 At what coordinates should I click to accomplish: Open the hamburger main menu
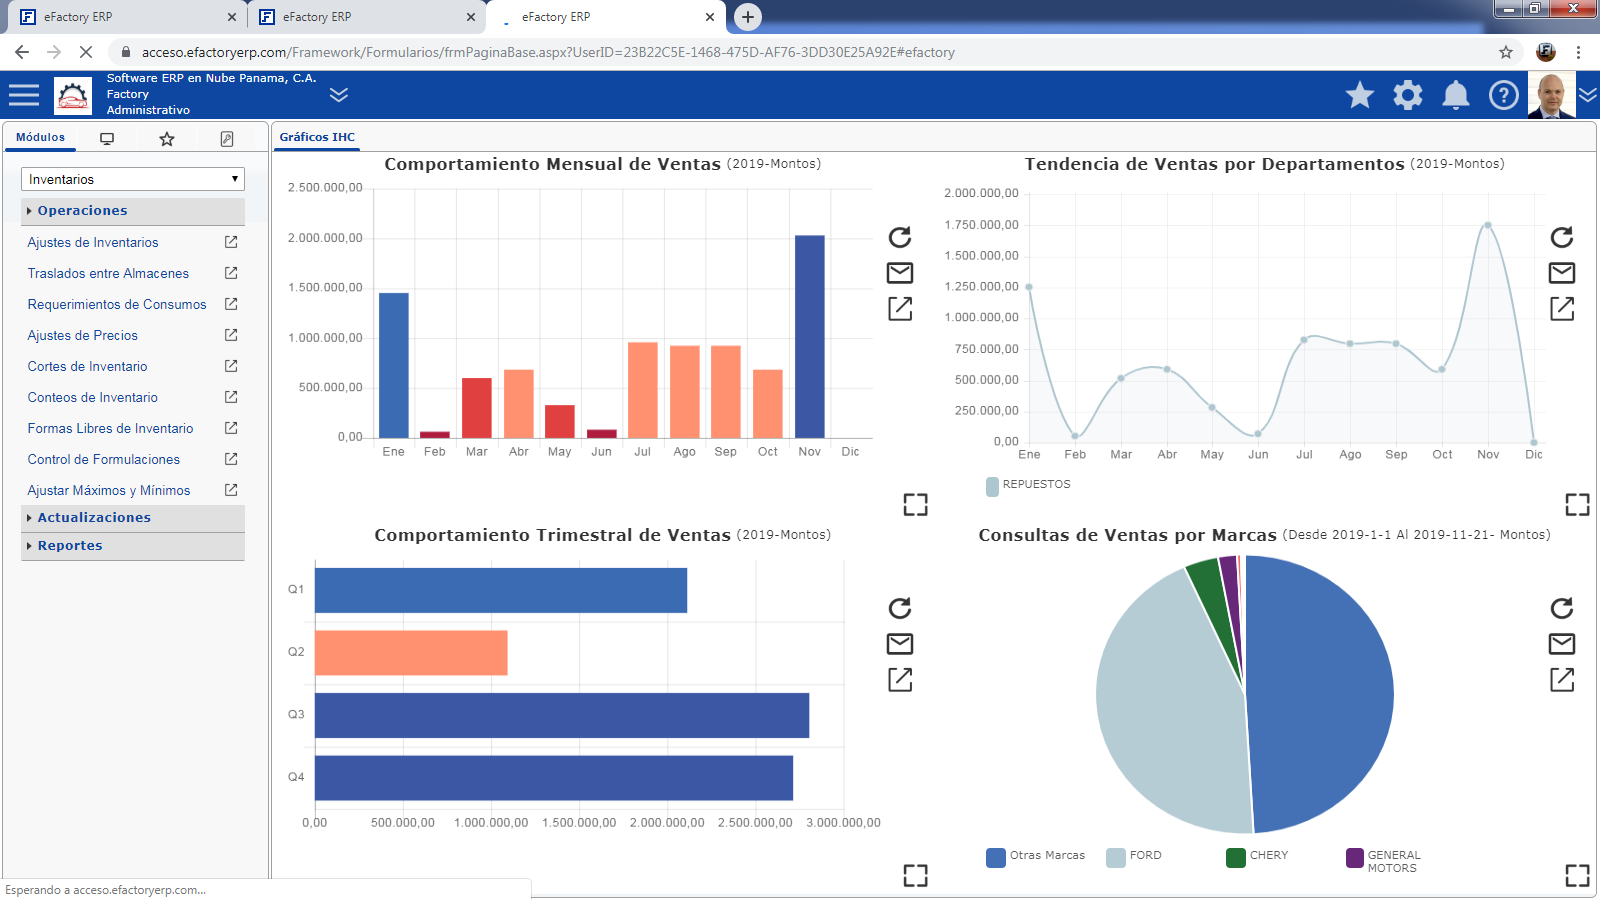pyautogui.click(x=24, y=95)
